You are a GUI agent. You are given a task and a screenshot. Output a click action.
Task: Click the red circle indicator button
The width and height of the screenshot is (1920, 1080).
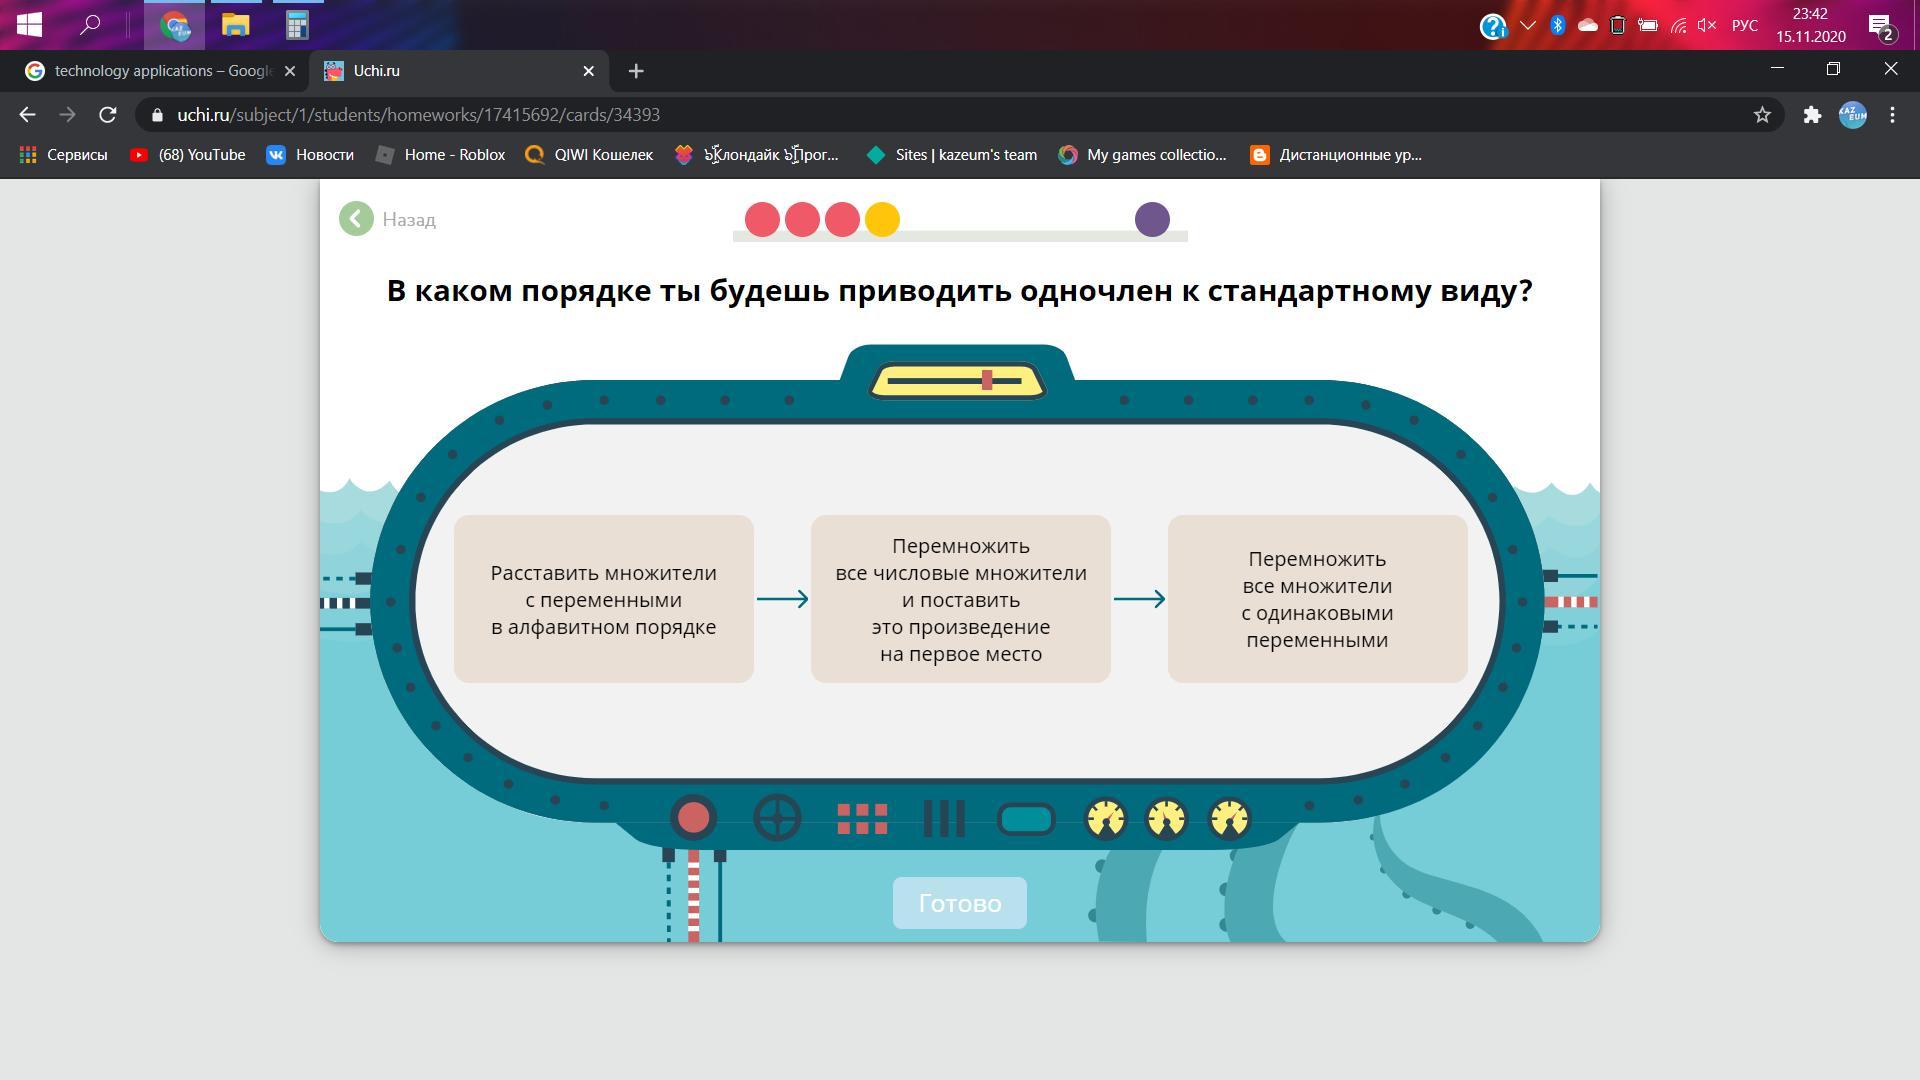point(694,818)
